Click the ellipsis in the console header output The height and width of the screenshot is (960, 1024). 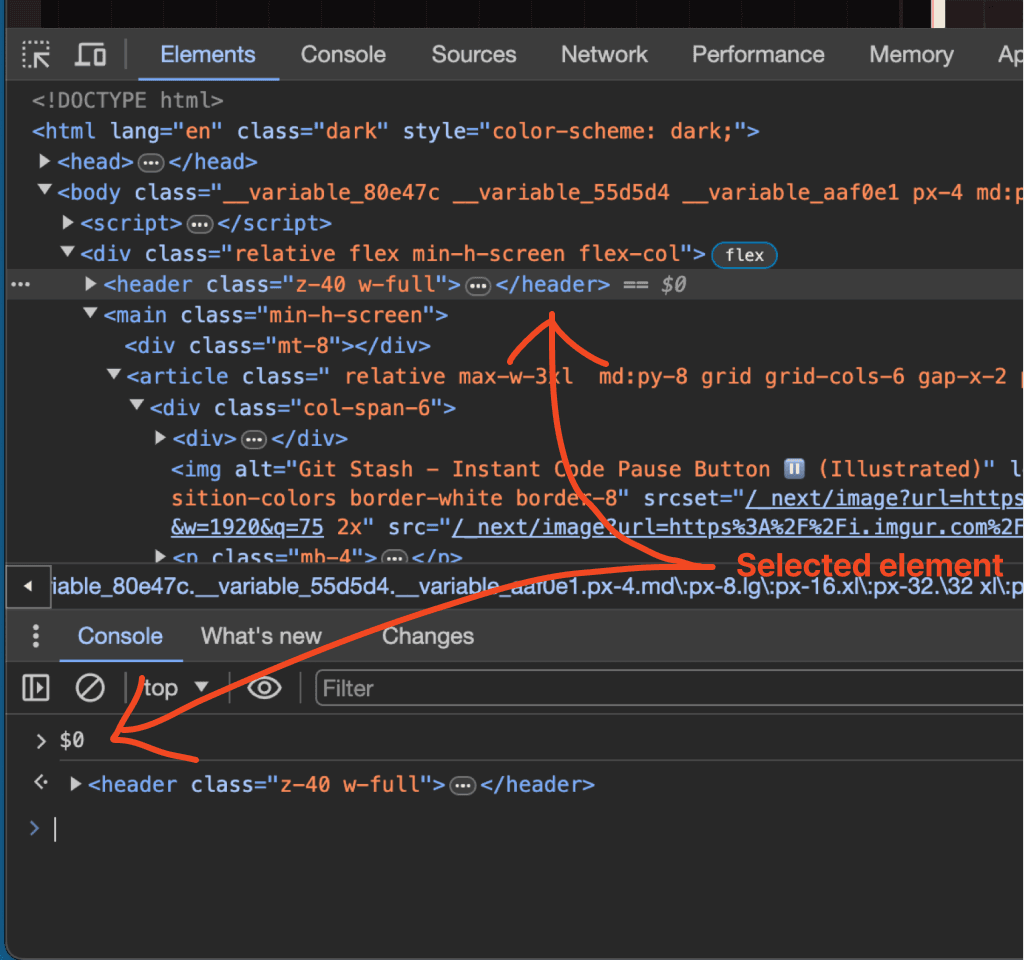click(x=462, y=786)
